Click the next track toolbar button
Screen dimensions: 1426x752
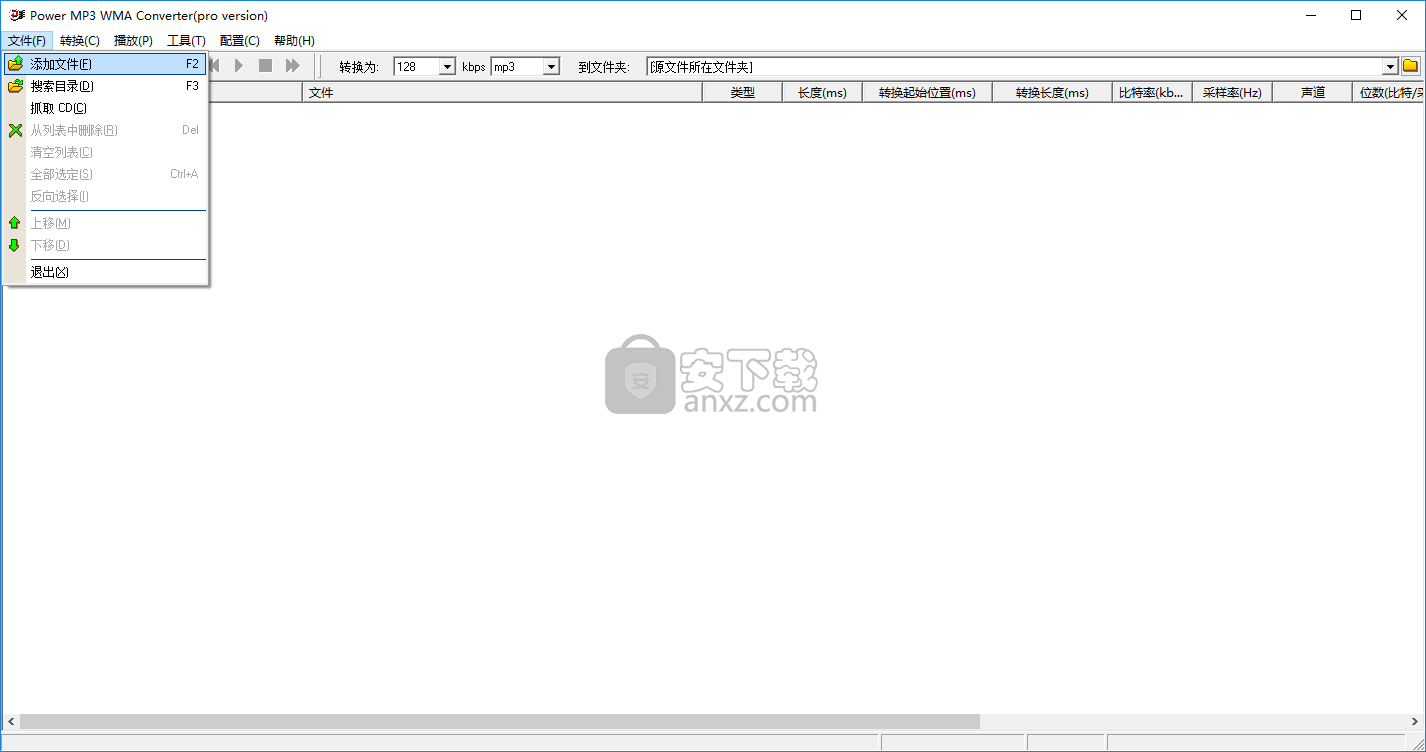[292, 66]
